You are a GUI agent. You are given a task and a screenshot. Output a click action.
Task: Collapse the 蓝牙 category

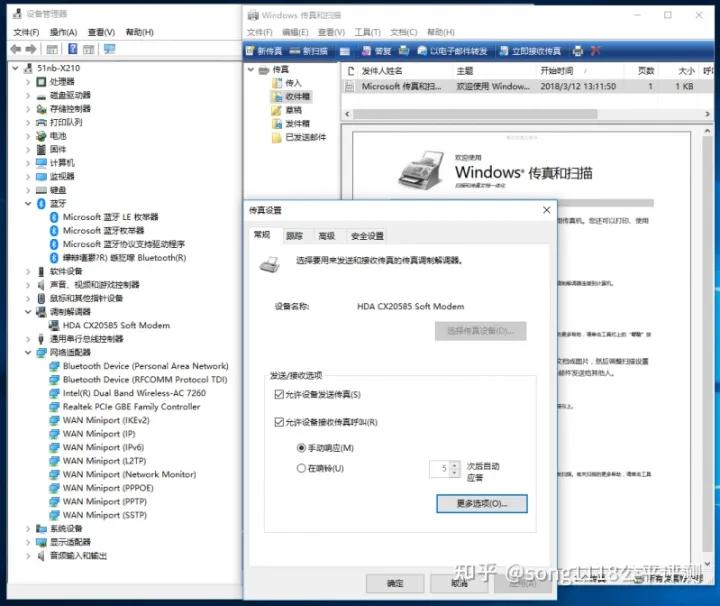coord(28,203)
